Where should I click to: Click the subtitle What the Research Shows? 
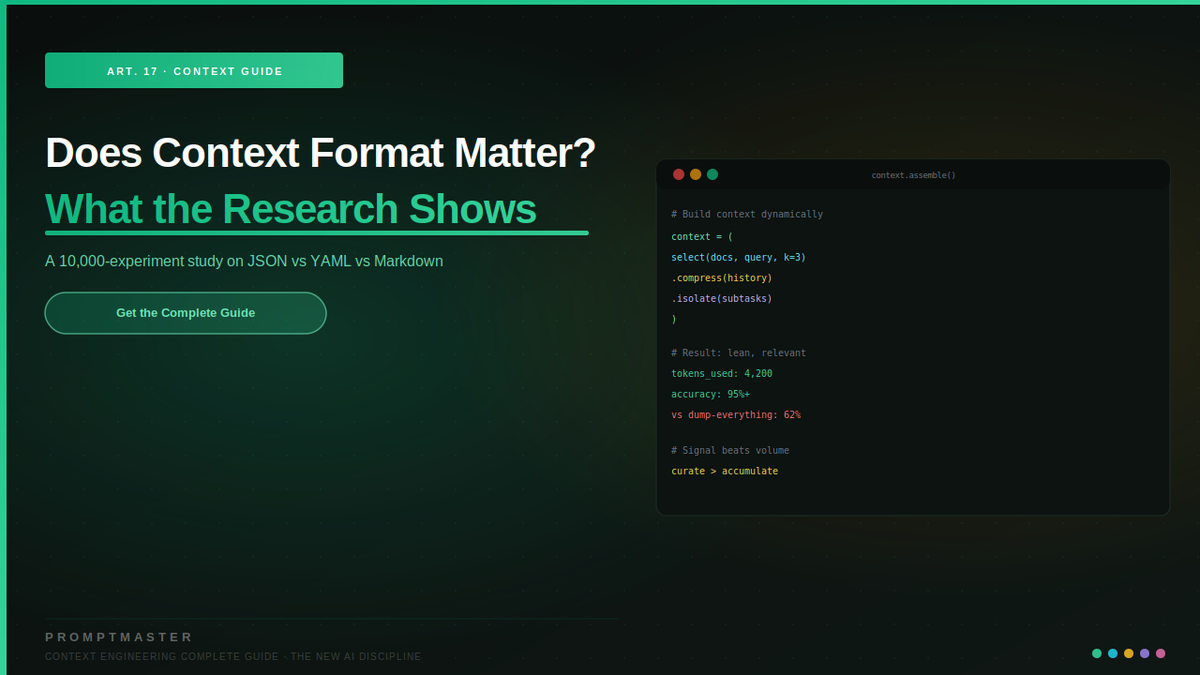tap(291, 209)
